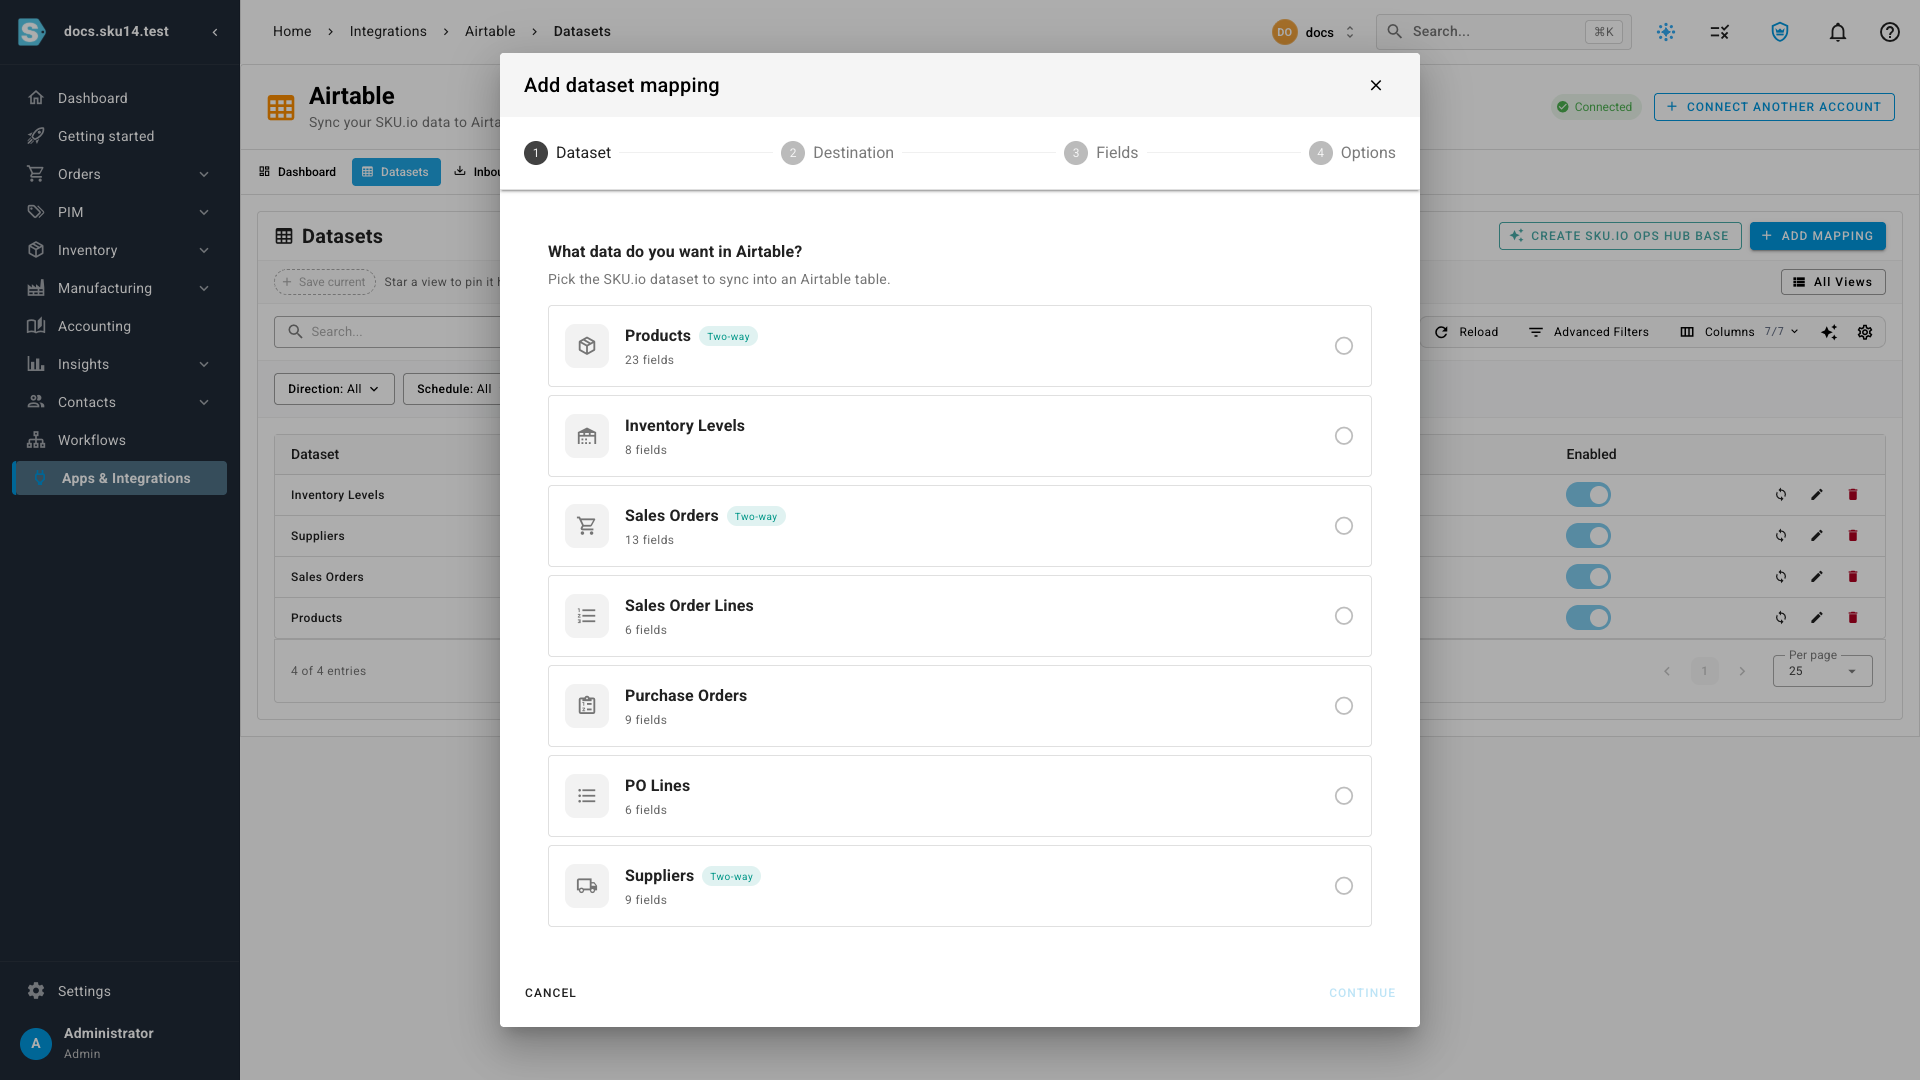Click the Products box icon in dialog

coord(587,346)
